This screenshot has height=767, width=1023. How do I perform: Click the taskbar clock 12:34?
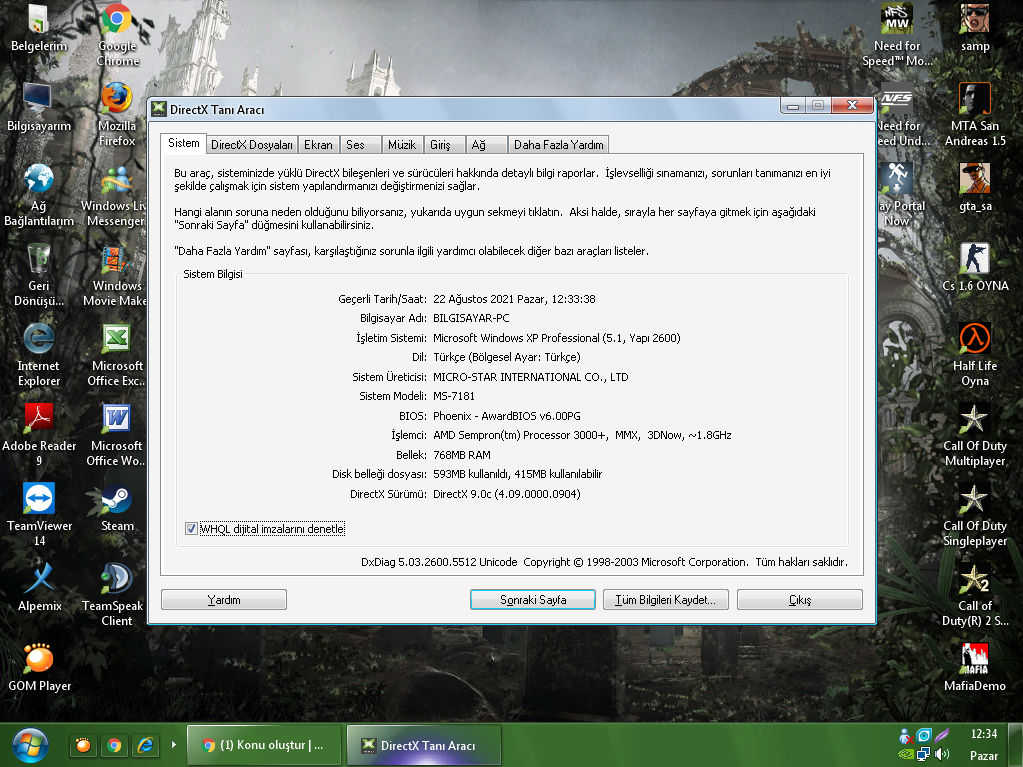[984, 734]
